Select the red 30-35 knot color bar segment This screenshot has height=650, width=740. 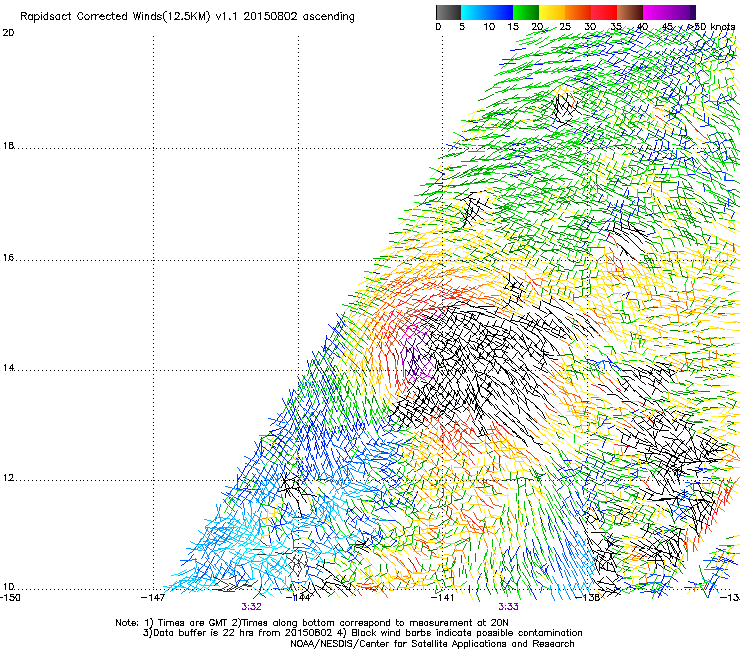(x=604, y=12)
